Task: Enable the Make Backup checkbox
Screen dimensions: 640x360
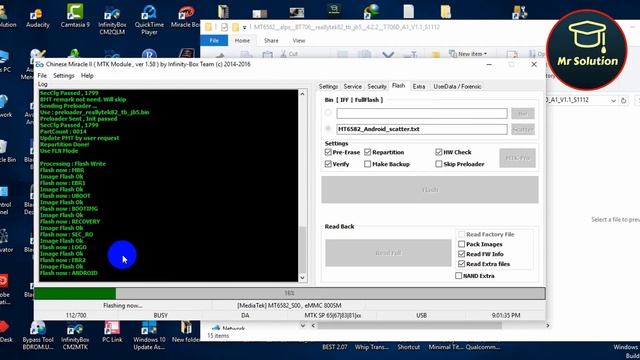Action: click(x=367, y=164)
